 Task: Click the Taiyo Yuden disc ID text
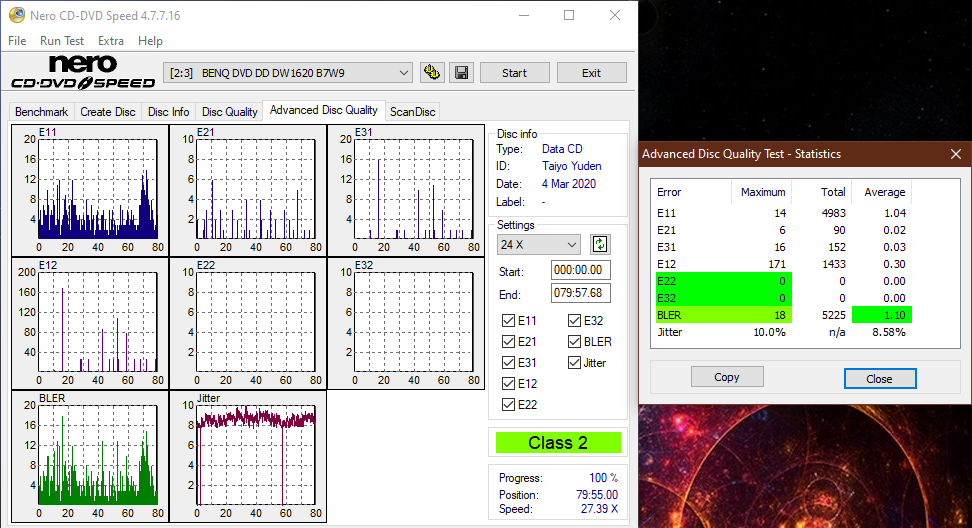click(x=572, y=166)
